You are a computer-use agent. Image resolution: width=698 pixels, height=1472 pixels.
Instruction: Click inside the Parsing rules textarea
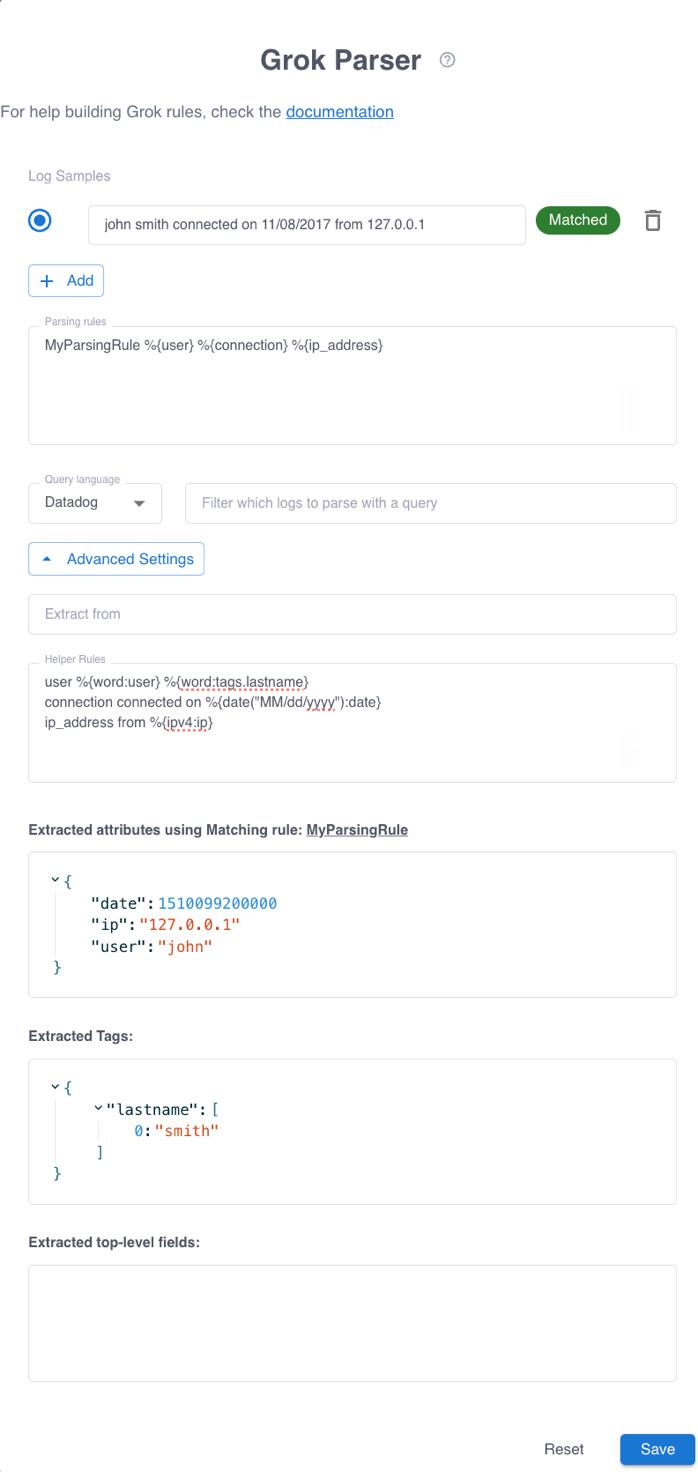(x=352, y=385)
